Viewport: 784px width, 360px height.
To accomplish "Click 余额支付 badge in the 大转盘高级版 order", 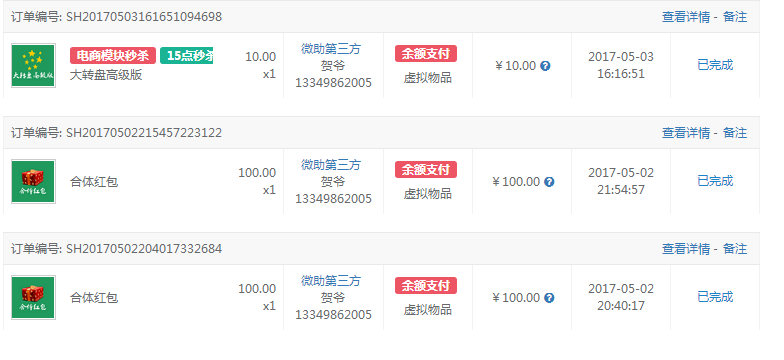I will [426, 54].
